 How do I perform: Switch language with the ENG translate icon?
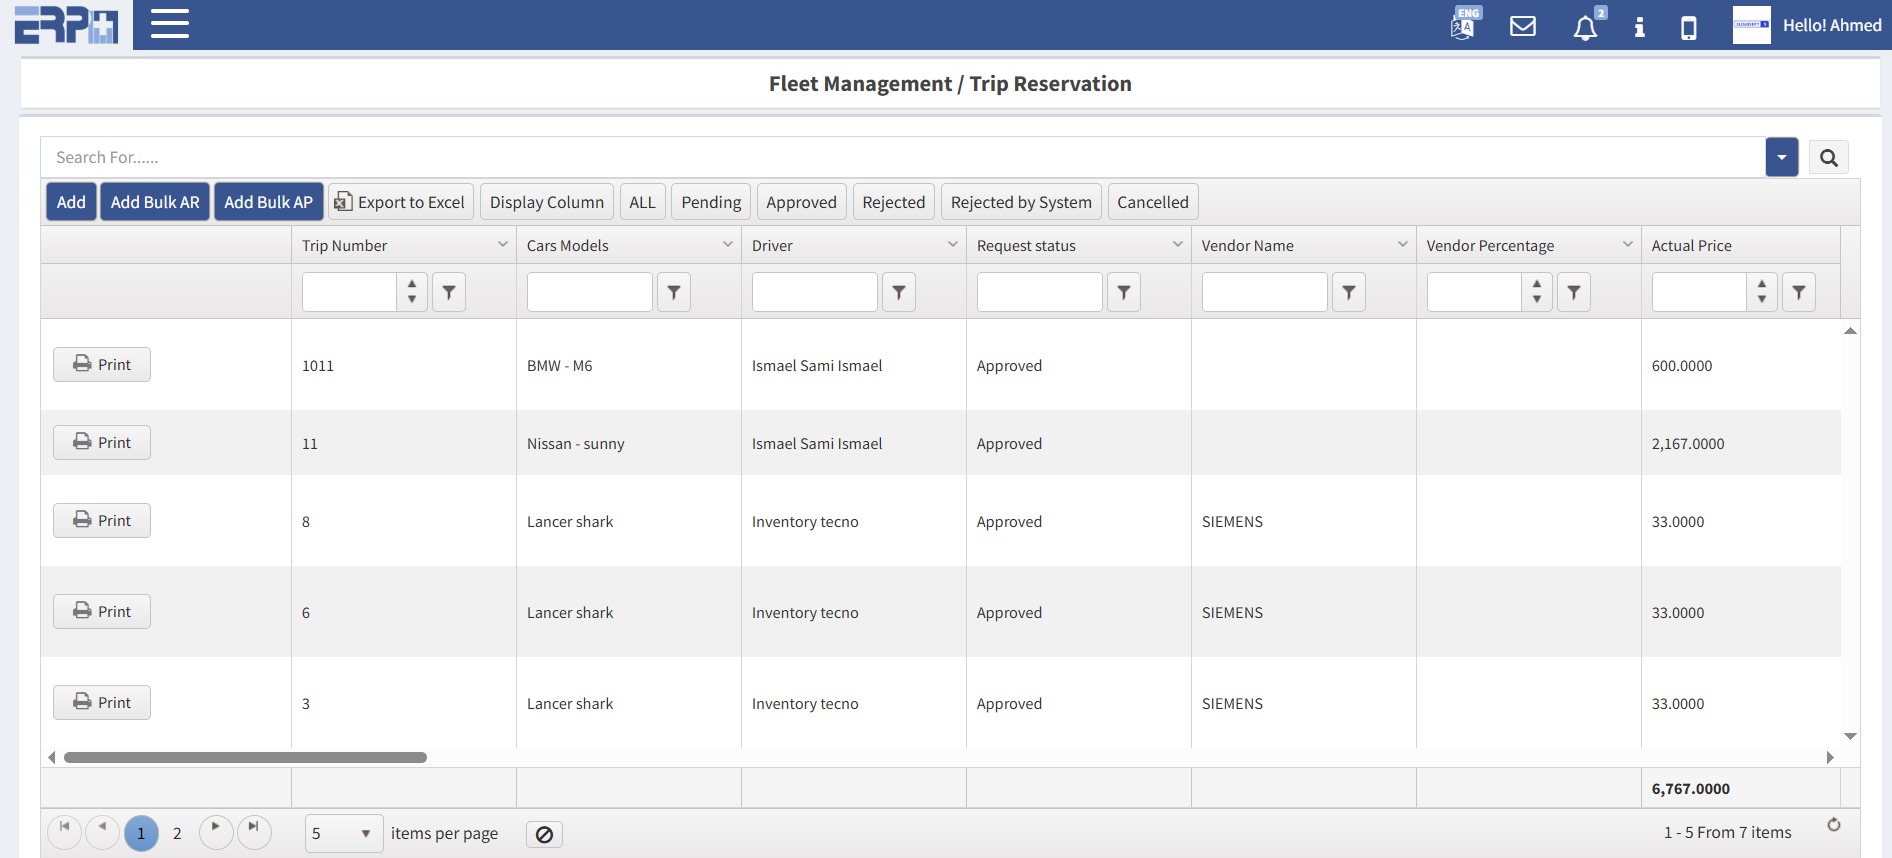point(1464,24)
